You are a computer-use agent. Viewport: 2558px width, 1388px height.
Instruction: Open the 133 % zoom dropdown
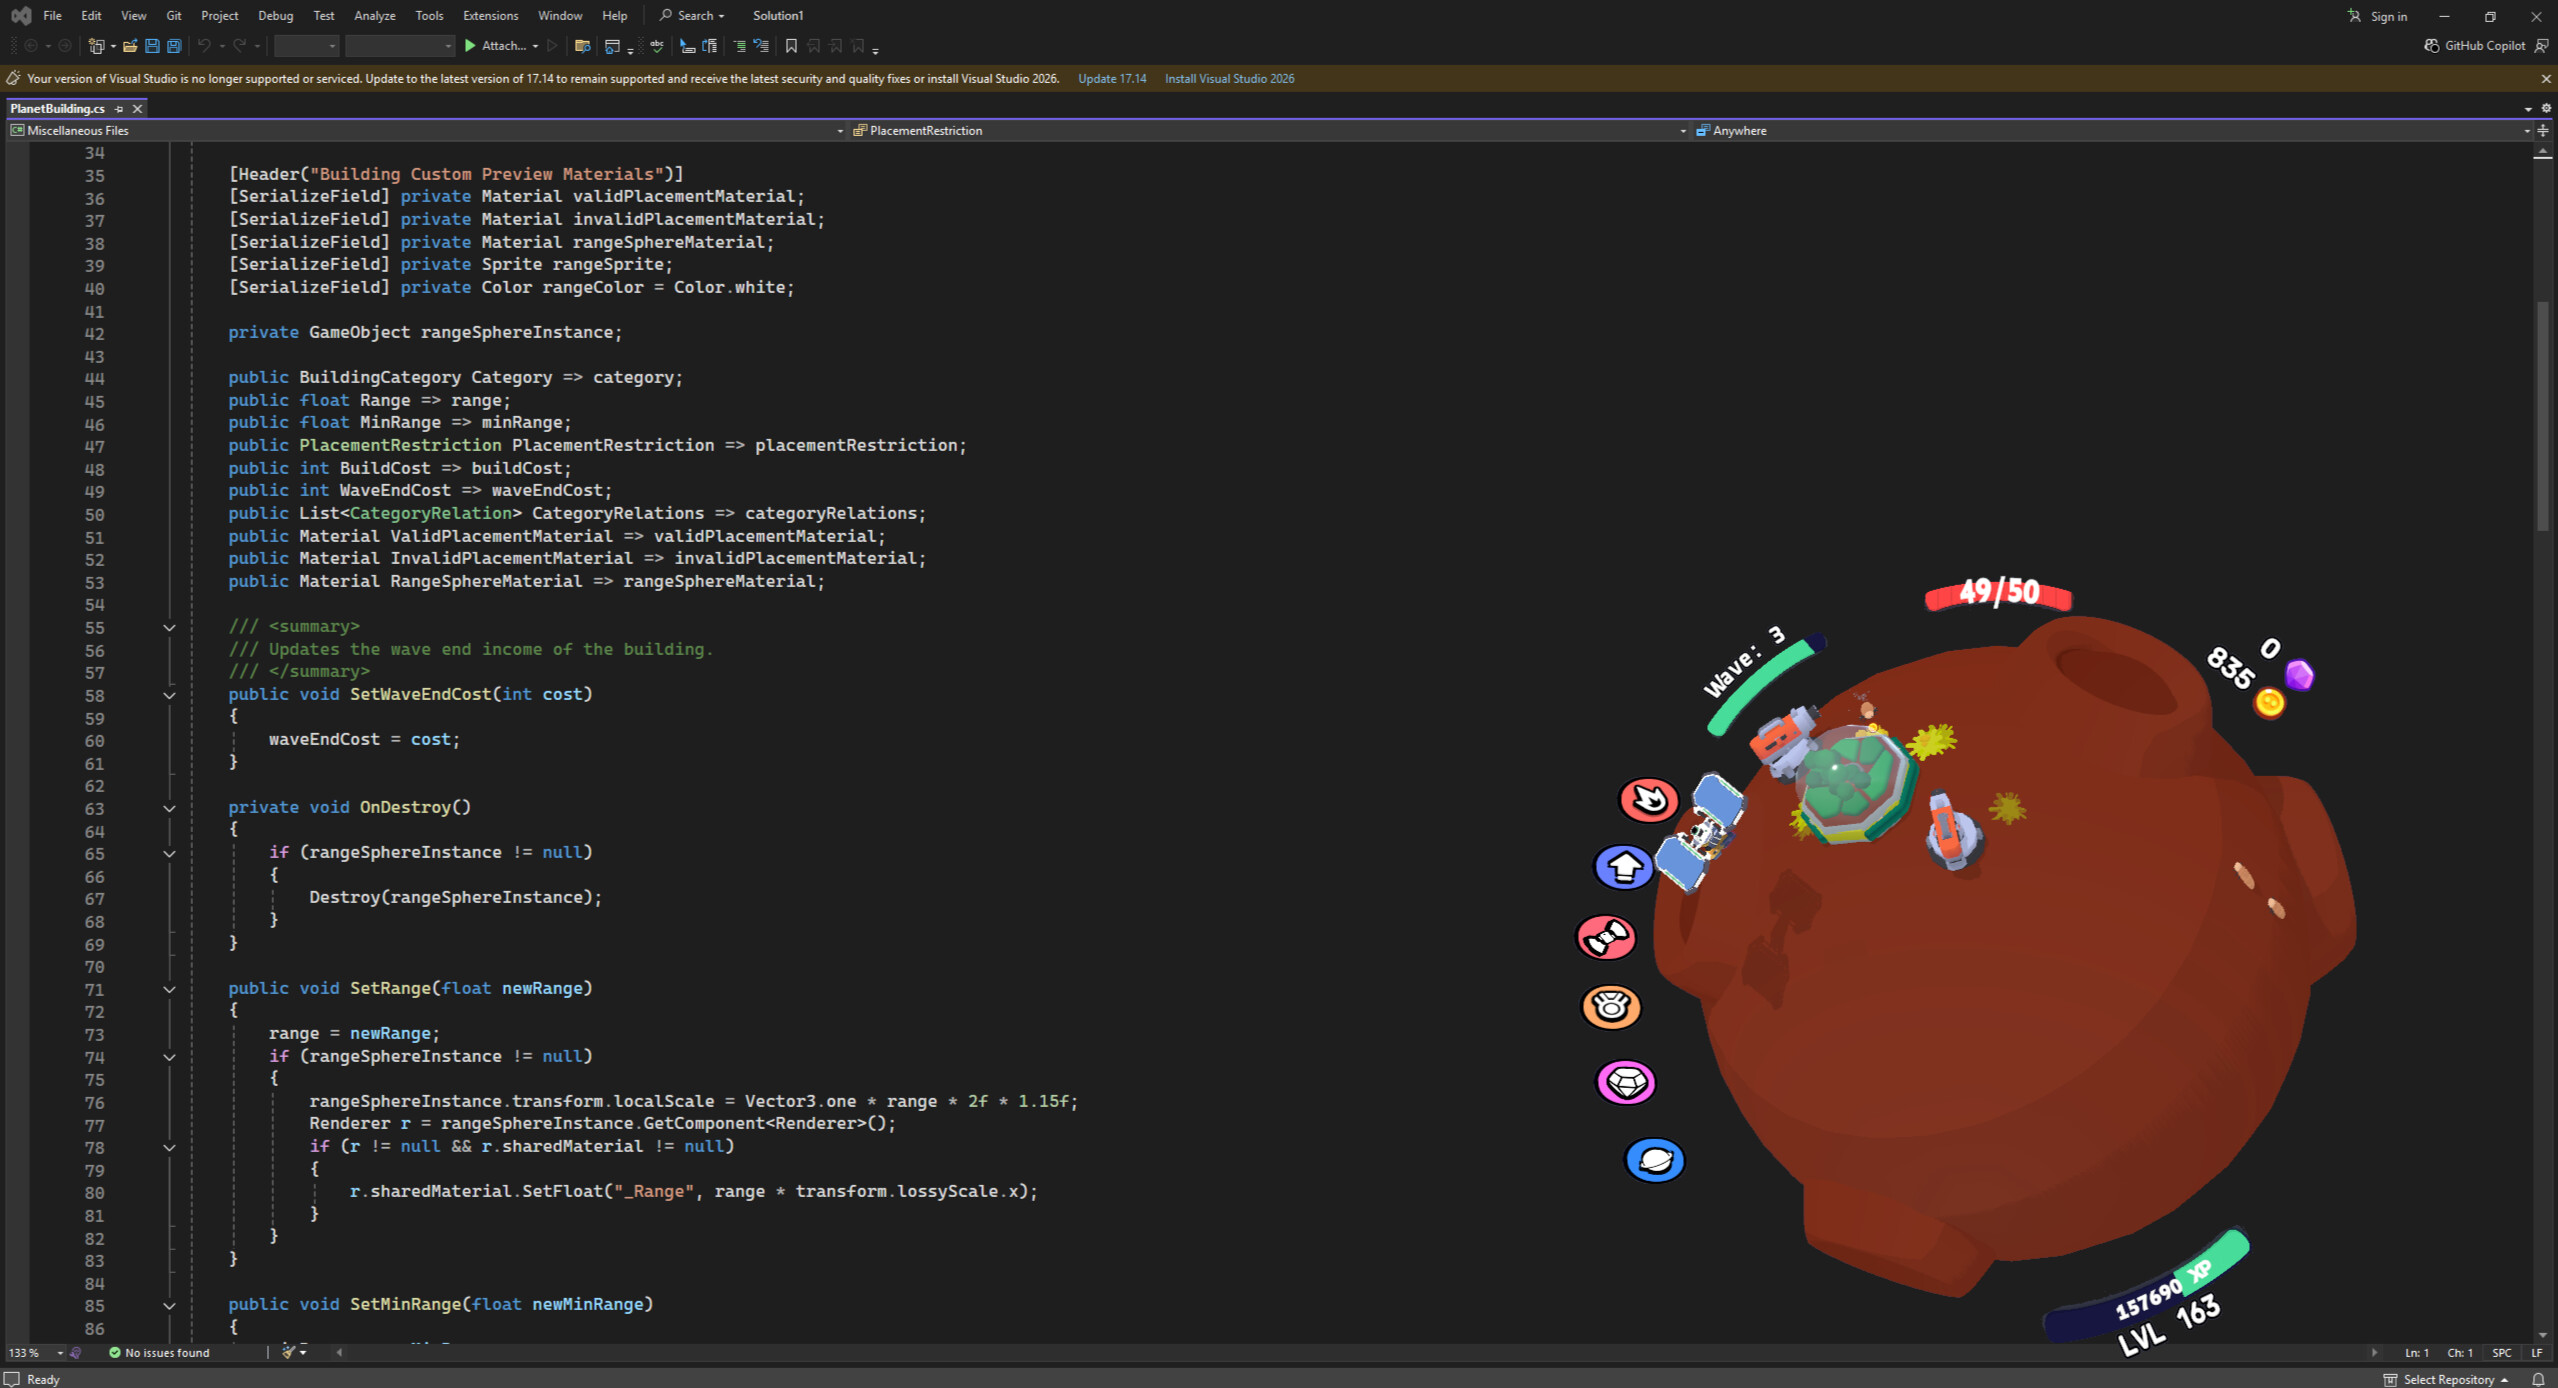click(x=59, y=1352)
